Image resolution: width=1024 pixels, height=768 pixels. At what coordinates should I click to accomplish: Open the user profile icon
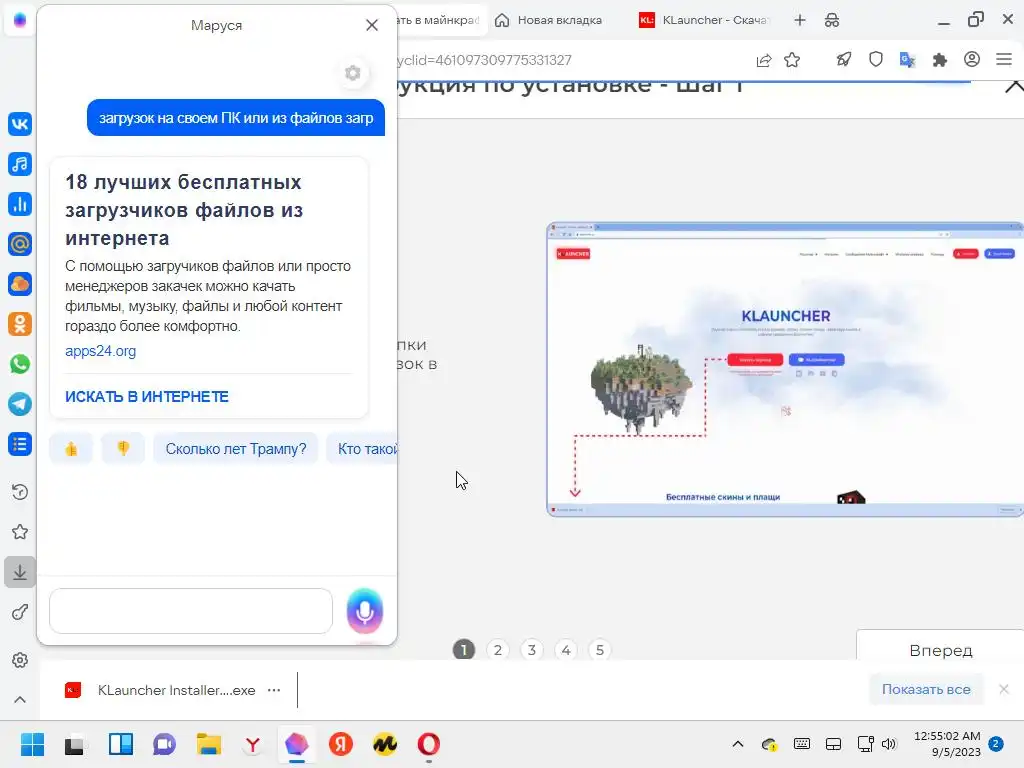pos(972,59)
